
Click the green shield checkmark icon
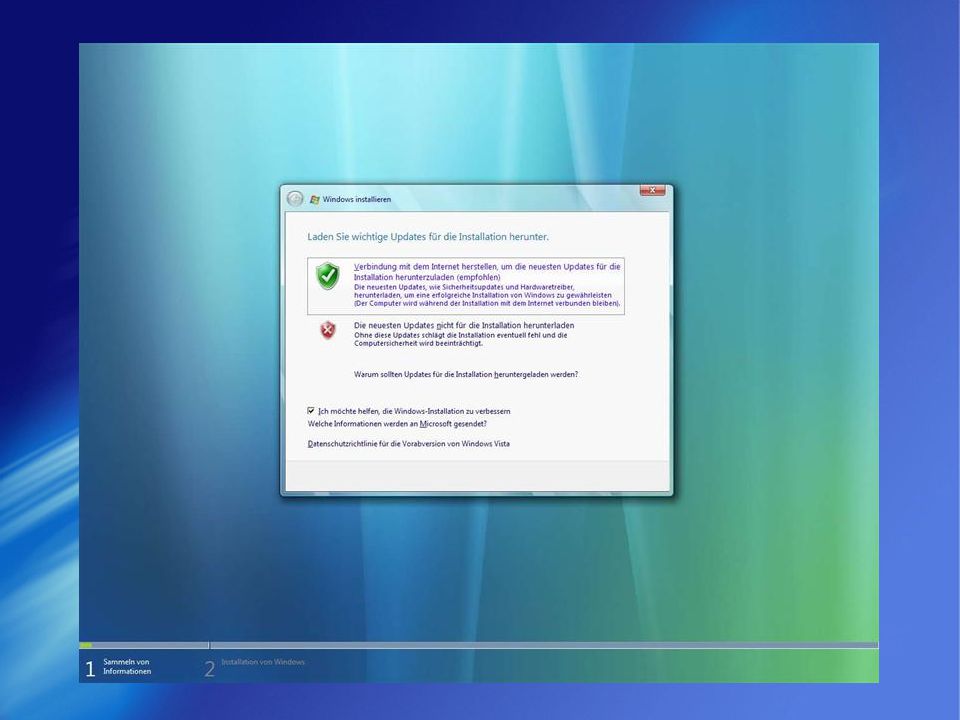tap(328, 276)
